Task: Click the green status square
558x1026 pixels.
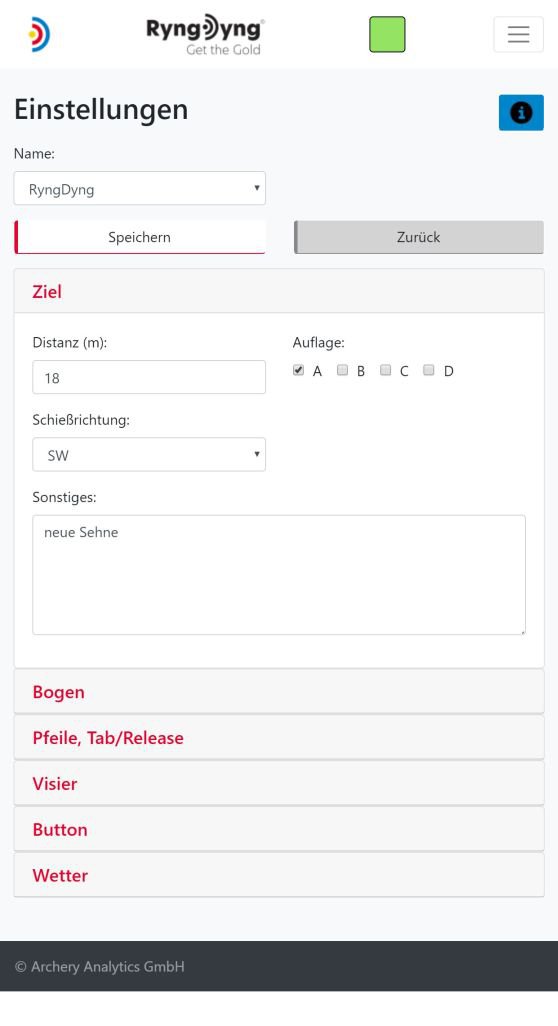Action: click(387, 35)
